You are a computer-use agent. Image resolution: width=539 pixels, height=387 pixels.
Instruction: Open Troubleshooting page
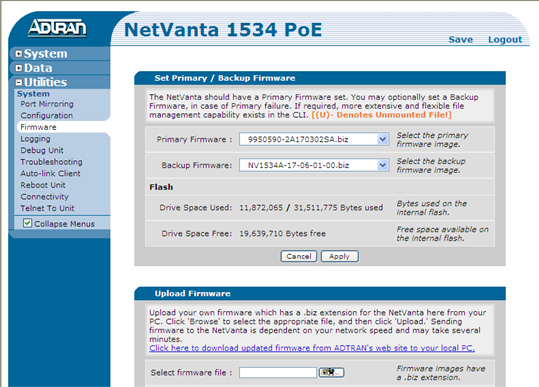coord(51,162)
